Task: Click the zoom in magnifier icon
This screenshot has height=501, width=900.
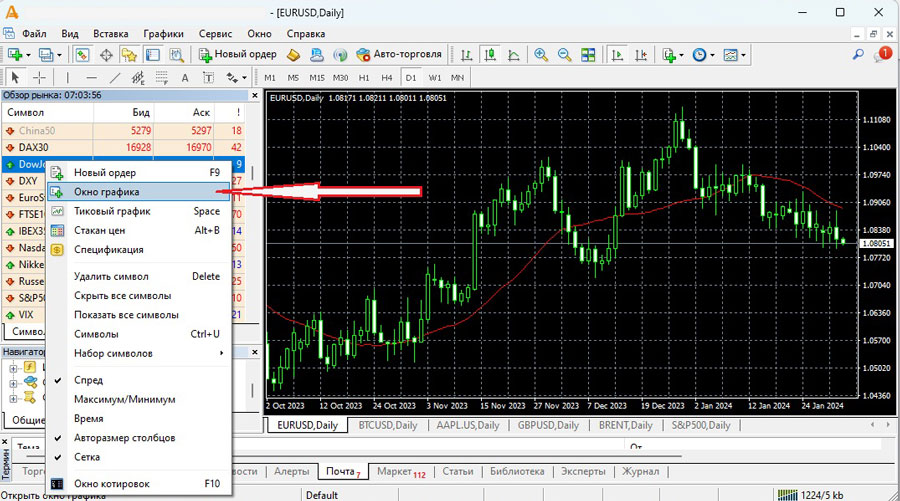Action: pos(541,55)
